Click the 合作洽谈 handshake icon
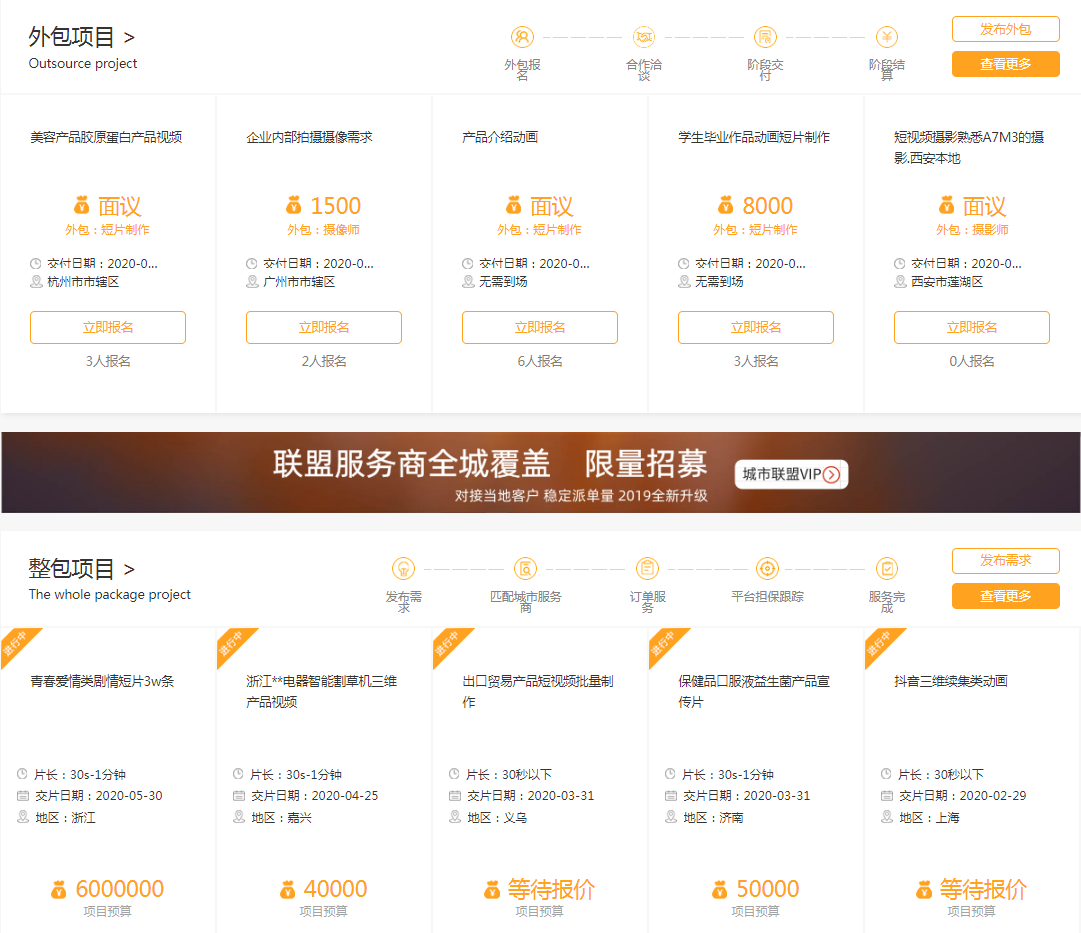Image resolution: width=1081 pixels, height=933 pixels. coord(643,36)
